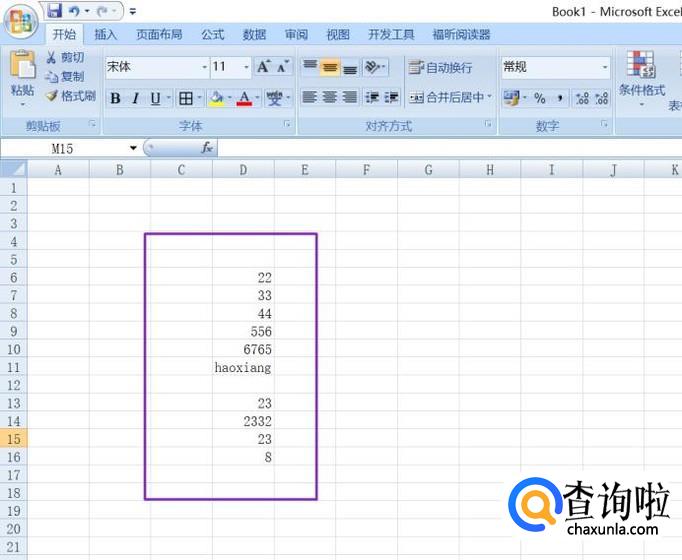This screenshot has height=560, width=682.
Task: Decrease indent
Action: (372, 97)
